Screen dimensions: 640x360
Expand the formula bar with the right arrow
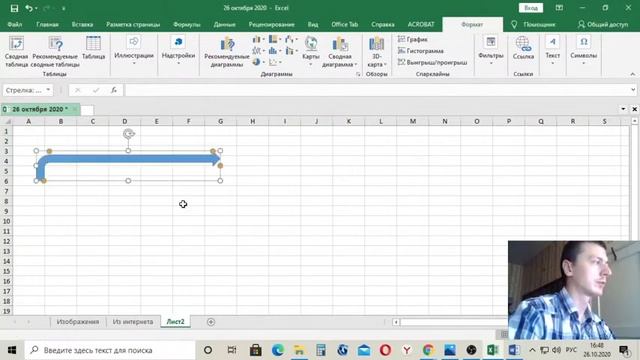633,90
